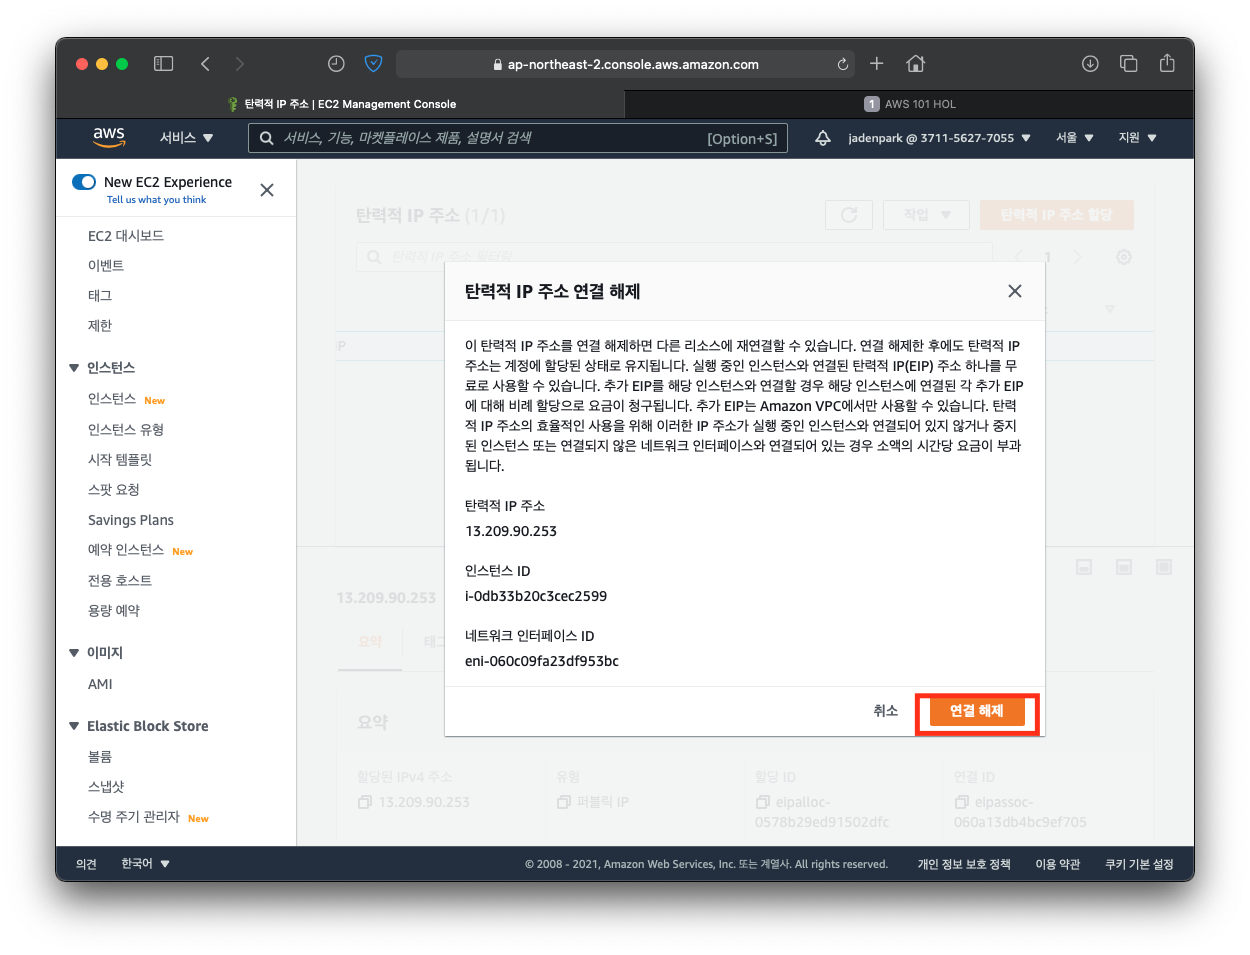Open the 한국어 language dropdown in footer
This screenshot has height=955, width=1250.
tap(145, 864)
